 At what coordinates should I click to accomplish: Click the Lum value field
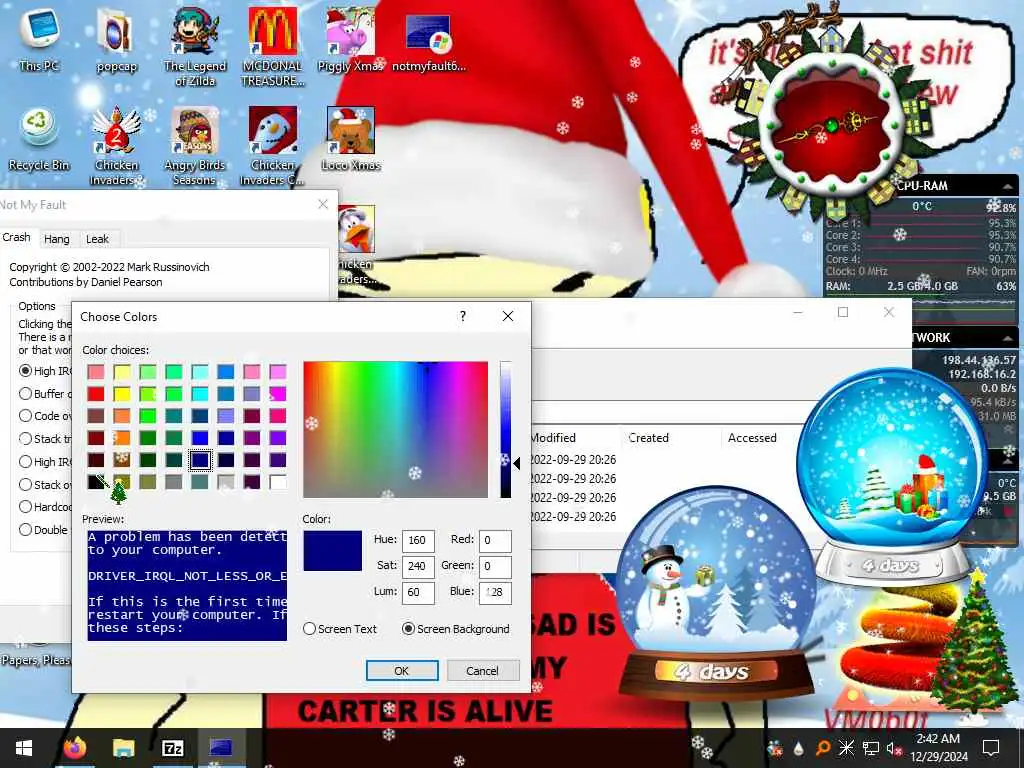tap(418, 593)
